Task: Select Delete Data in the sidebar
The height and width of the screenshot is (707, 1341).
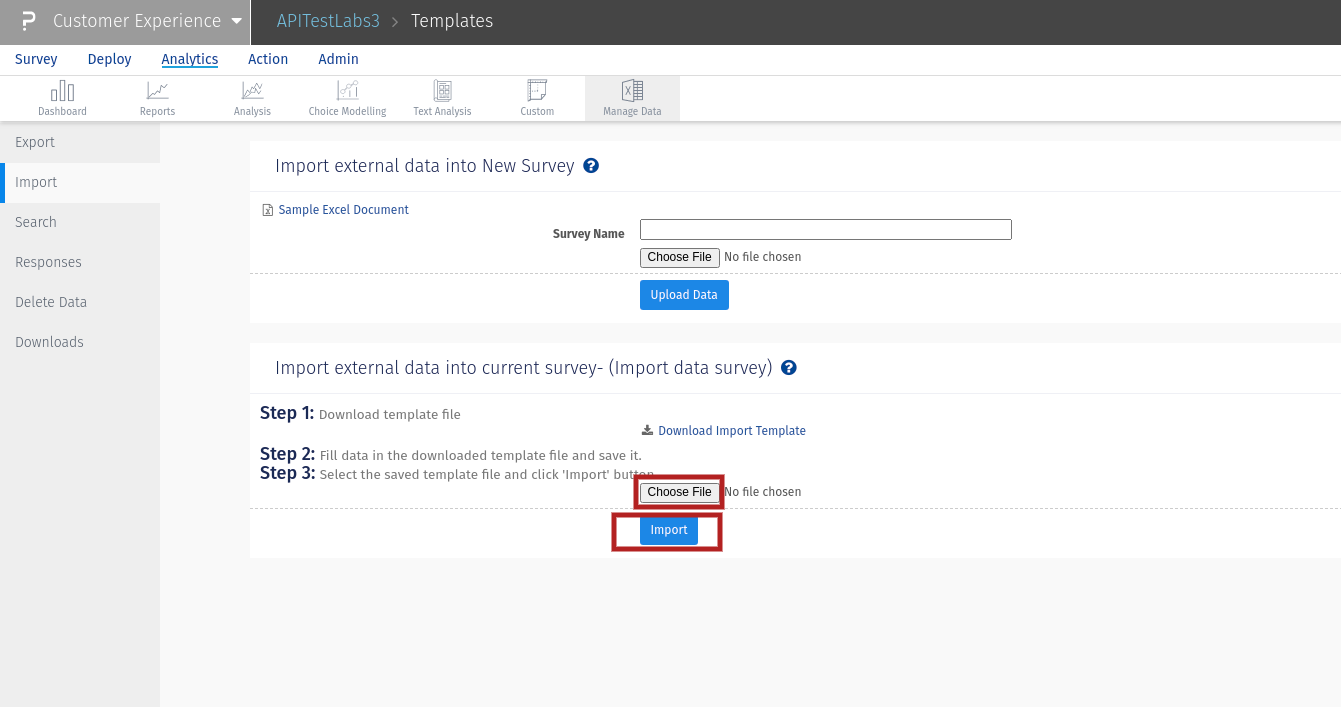Action: click(x=51, y=302)
